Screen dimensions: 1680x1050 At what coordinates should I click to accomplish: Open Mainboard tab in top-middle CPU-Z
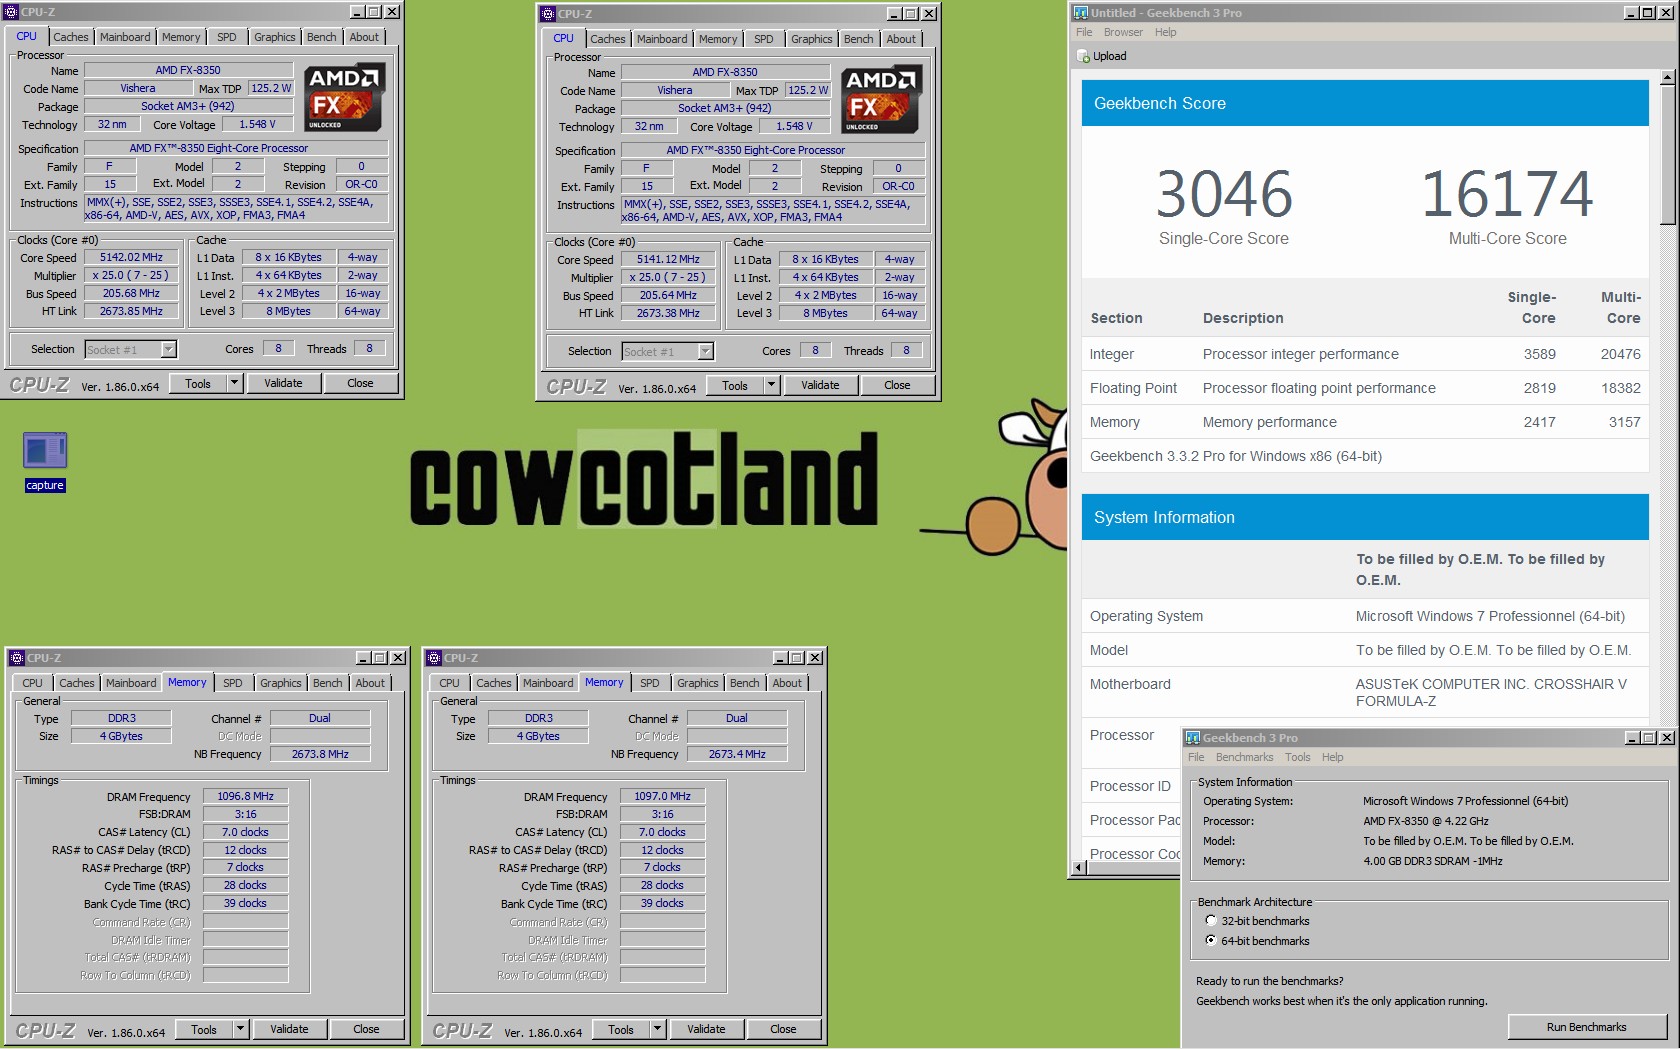click(x=662, y=39)
